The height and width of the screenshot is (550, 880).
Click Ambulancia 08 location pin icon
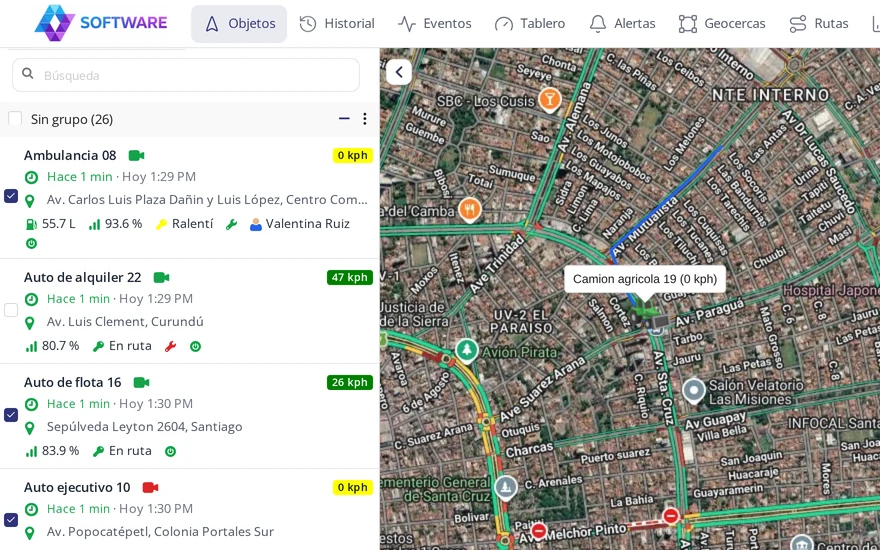pyautogui.click(x=30, y=201)
